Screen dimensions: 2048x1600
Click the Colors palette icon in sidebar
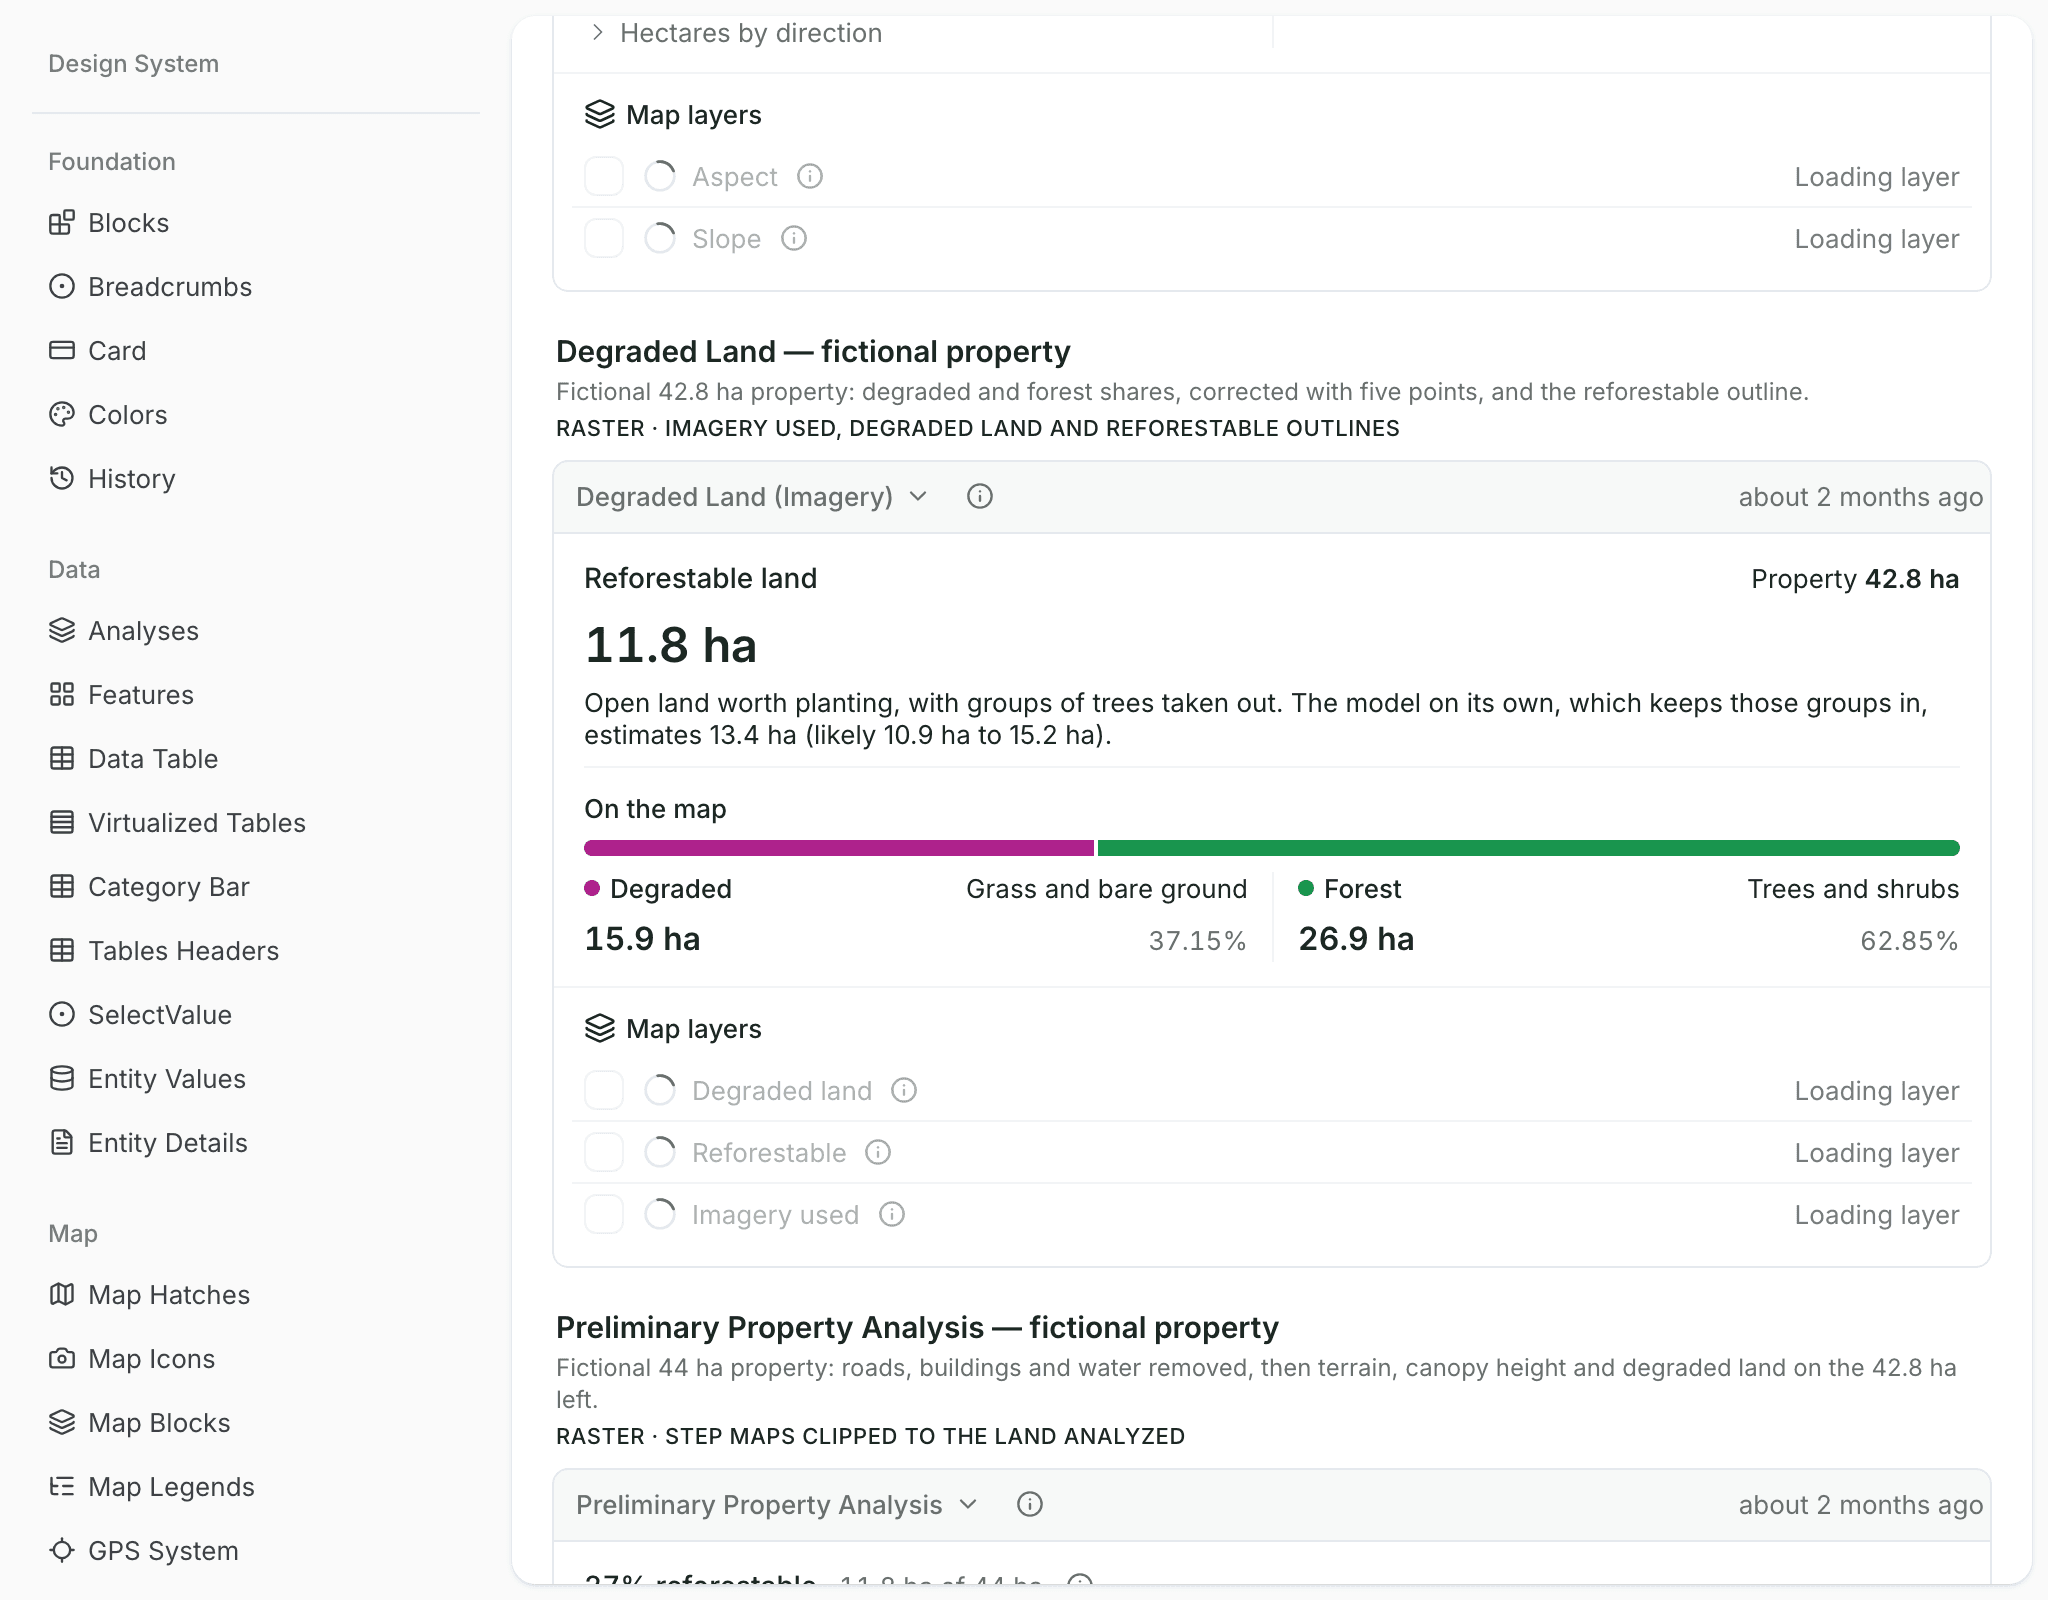(x=62, y=415)
